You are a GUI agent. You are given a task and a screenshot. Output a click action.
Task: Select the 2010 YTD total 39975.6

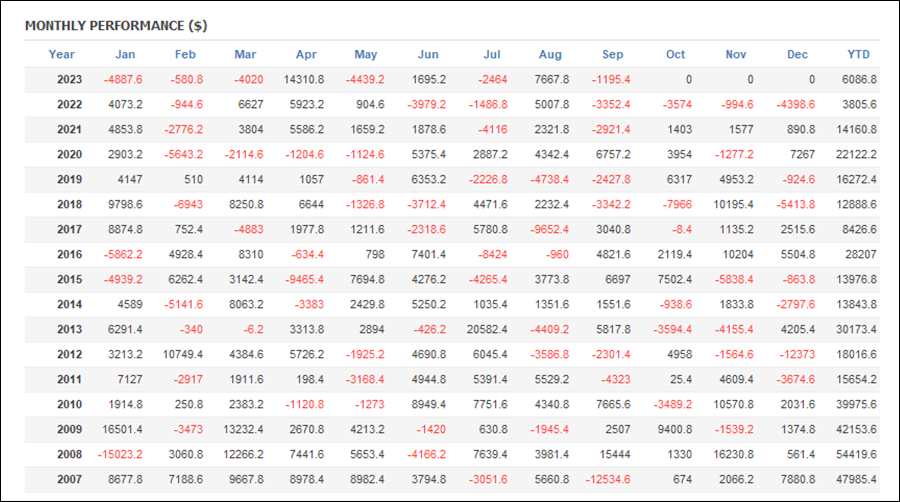click(x=856, y=404)
